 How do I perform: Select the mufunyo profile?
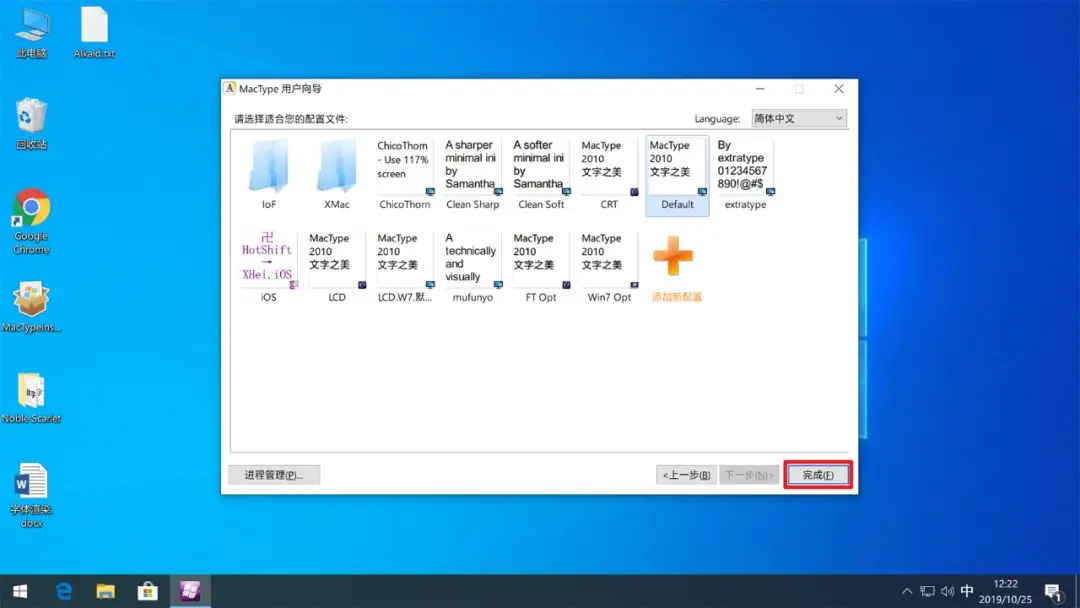[x=471, y=265]
